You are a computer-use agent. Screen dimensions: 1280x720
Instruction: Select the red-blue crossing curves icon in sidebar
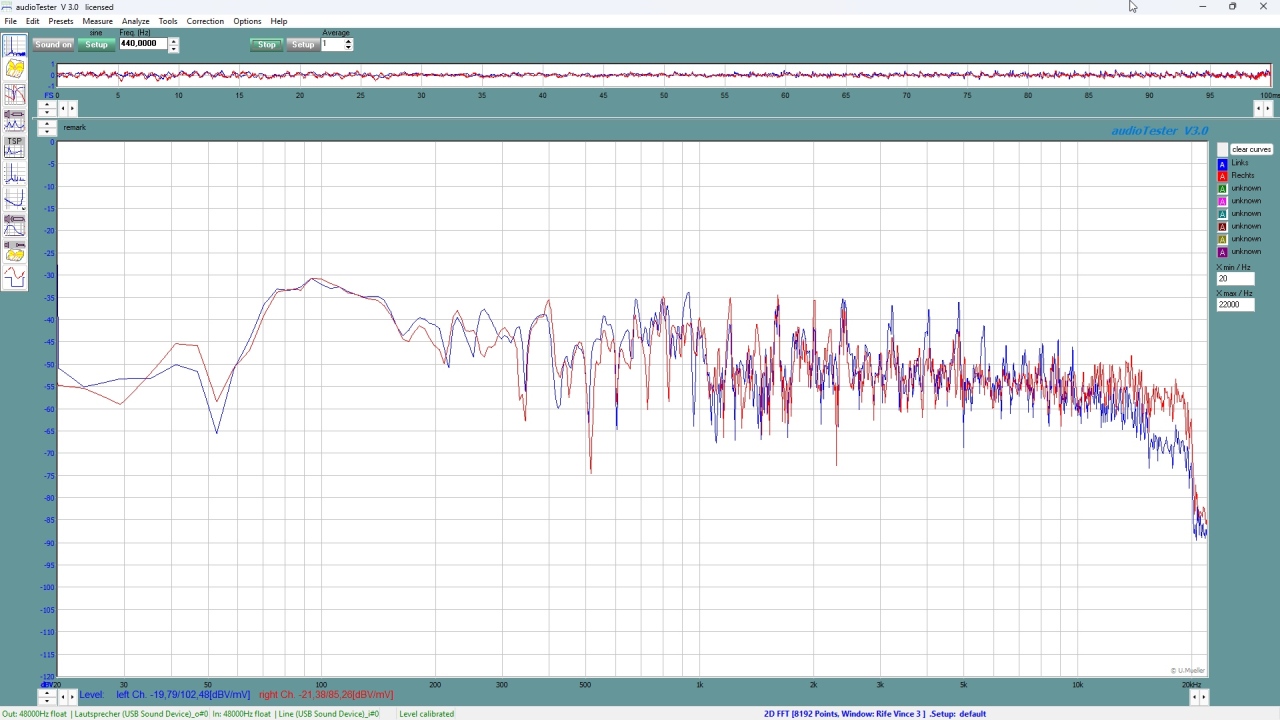pyautogui.click(x=15, y=94)
